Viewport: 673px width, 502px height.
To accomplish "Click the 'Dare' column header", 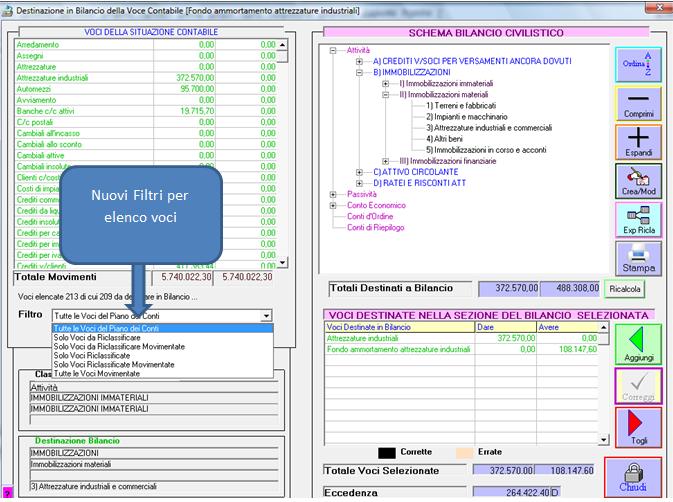I will coord(506,327).
